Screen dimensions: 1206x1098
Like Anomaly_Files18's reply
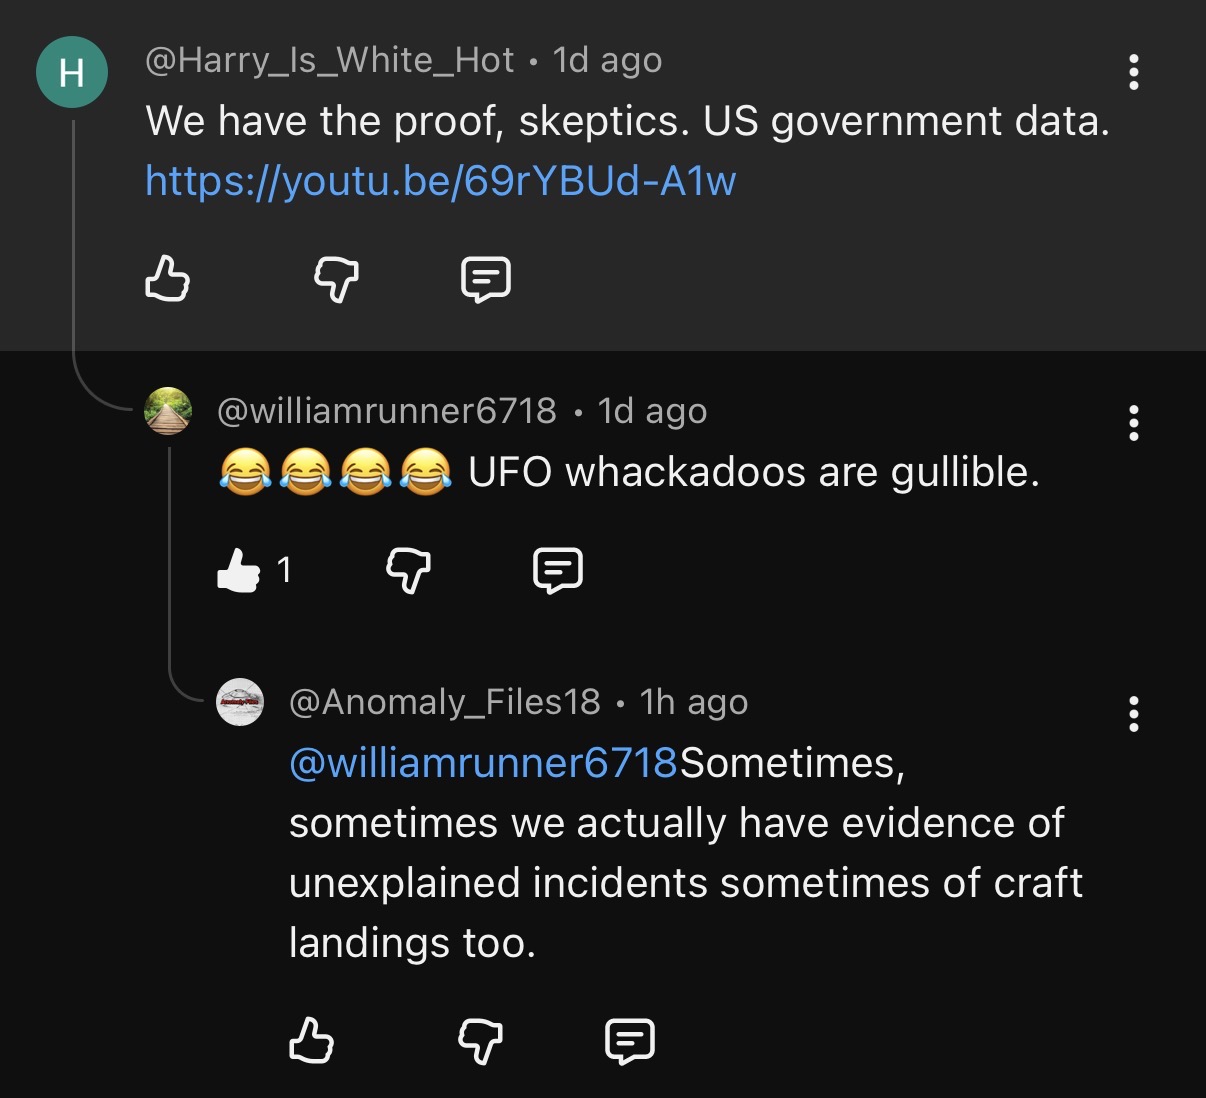311,1041
